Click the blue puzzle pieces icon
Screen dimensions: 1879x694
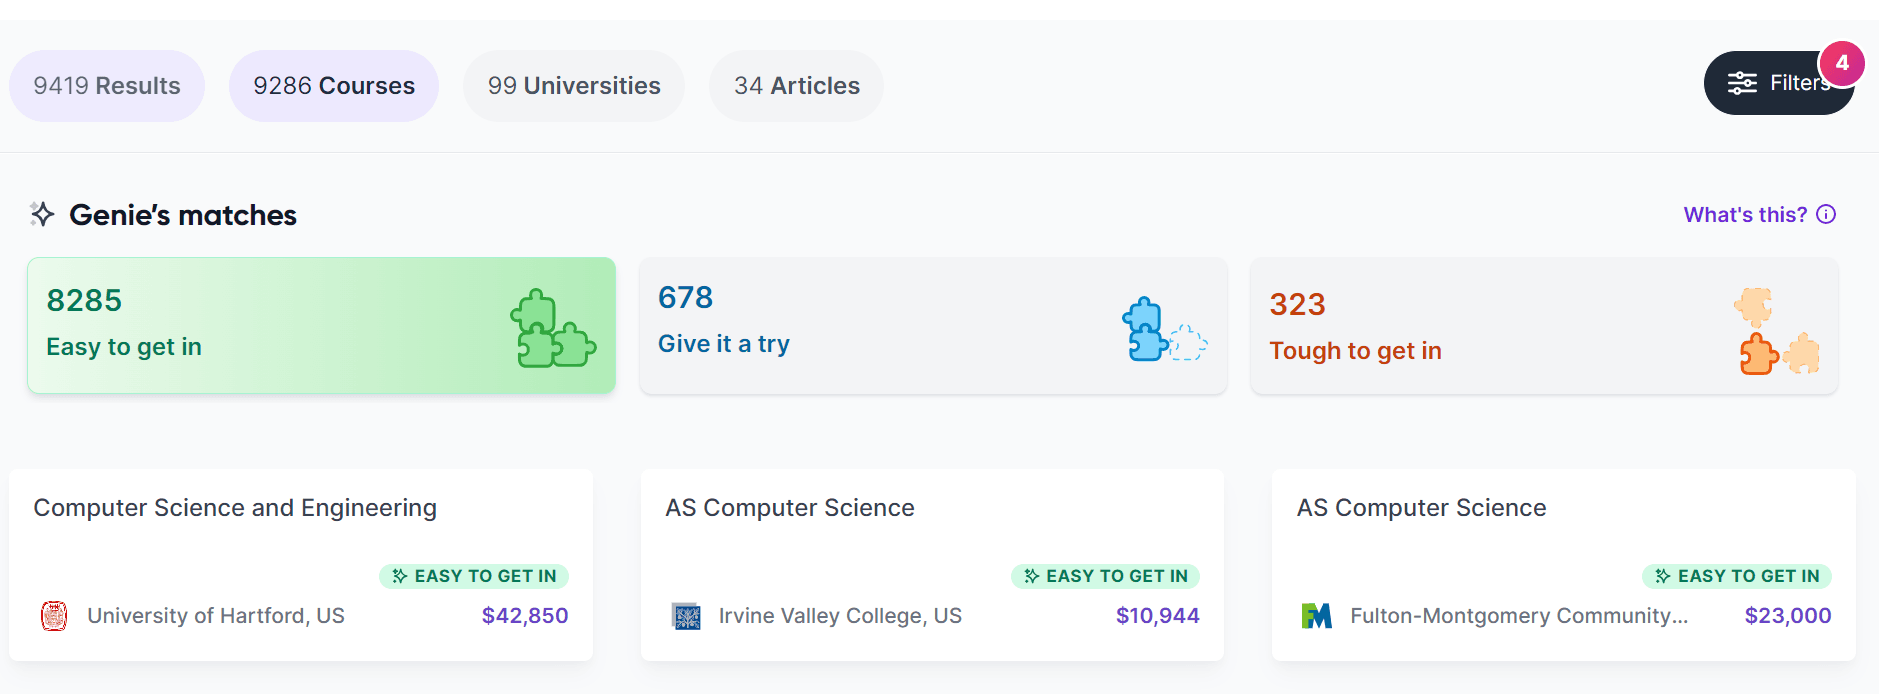(1164, 329)
